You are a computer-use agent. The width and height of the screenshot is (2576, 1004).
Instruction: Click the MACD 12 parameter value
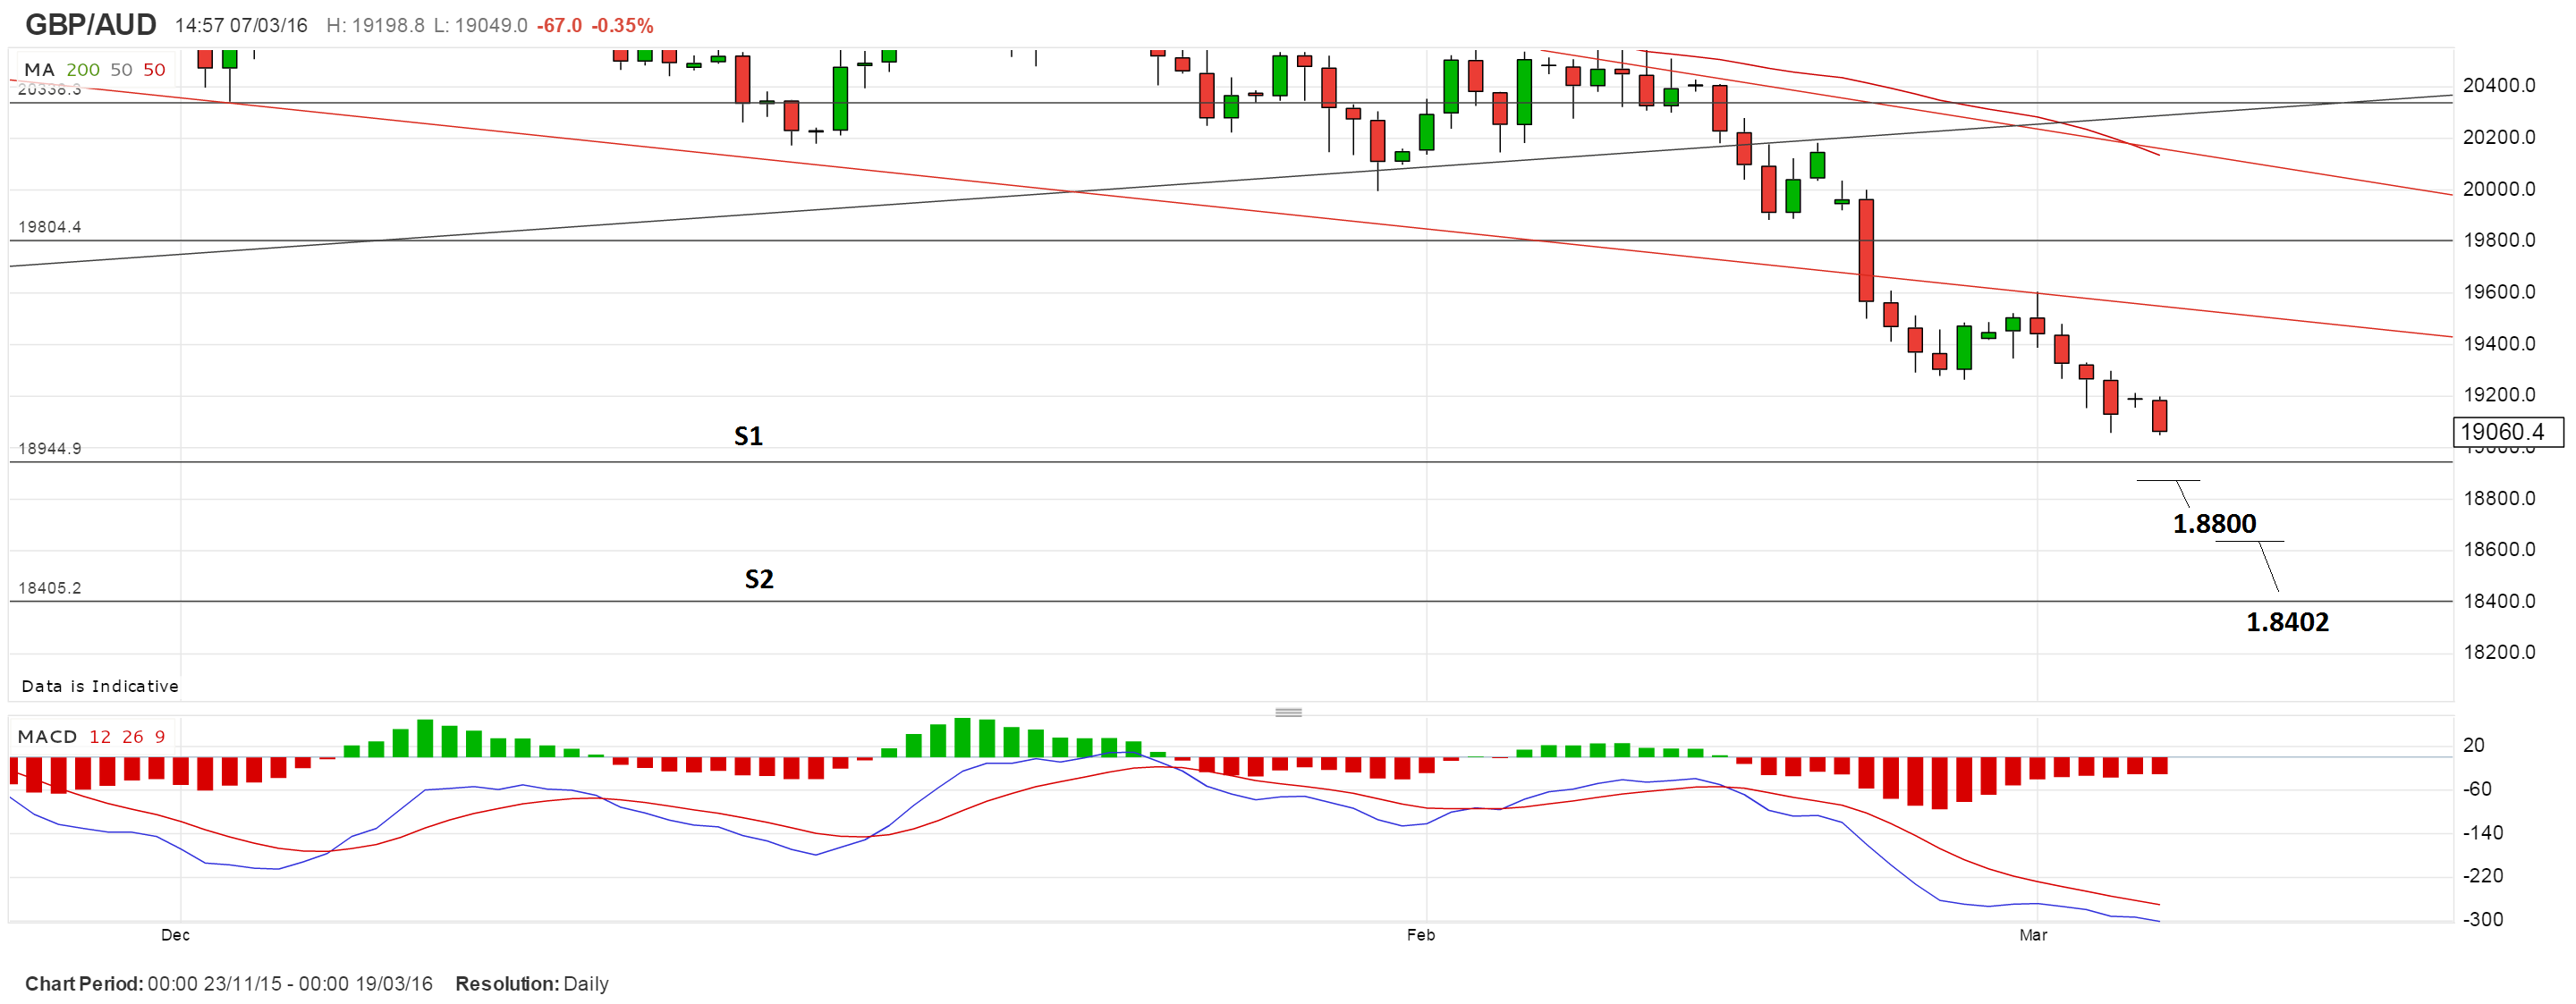point(100,737)
